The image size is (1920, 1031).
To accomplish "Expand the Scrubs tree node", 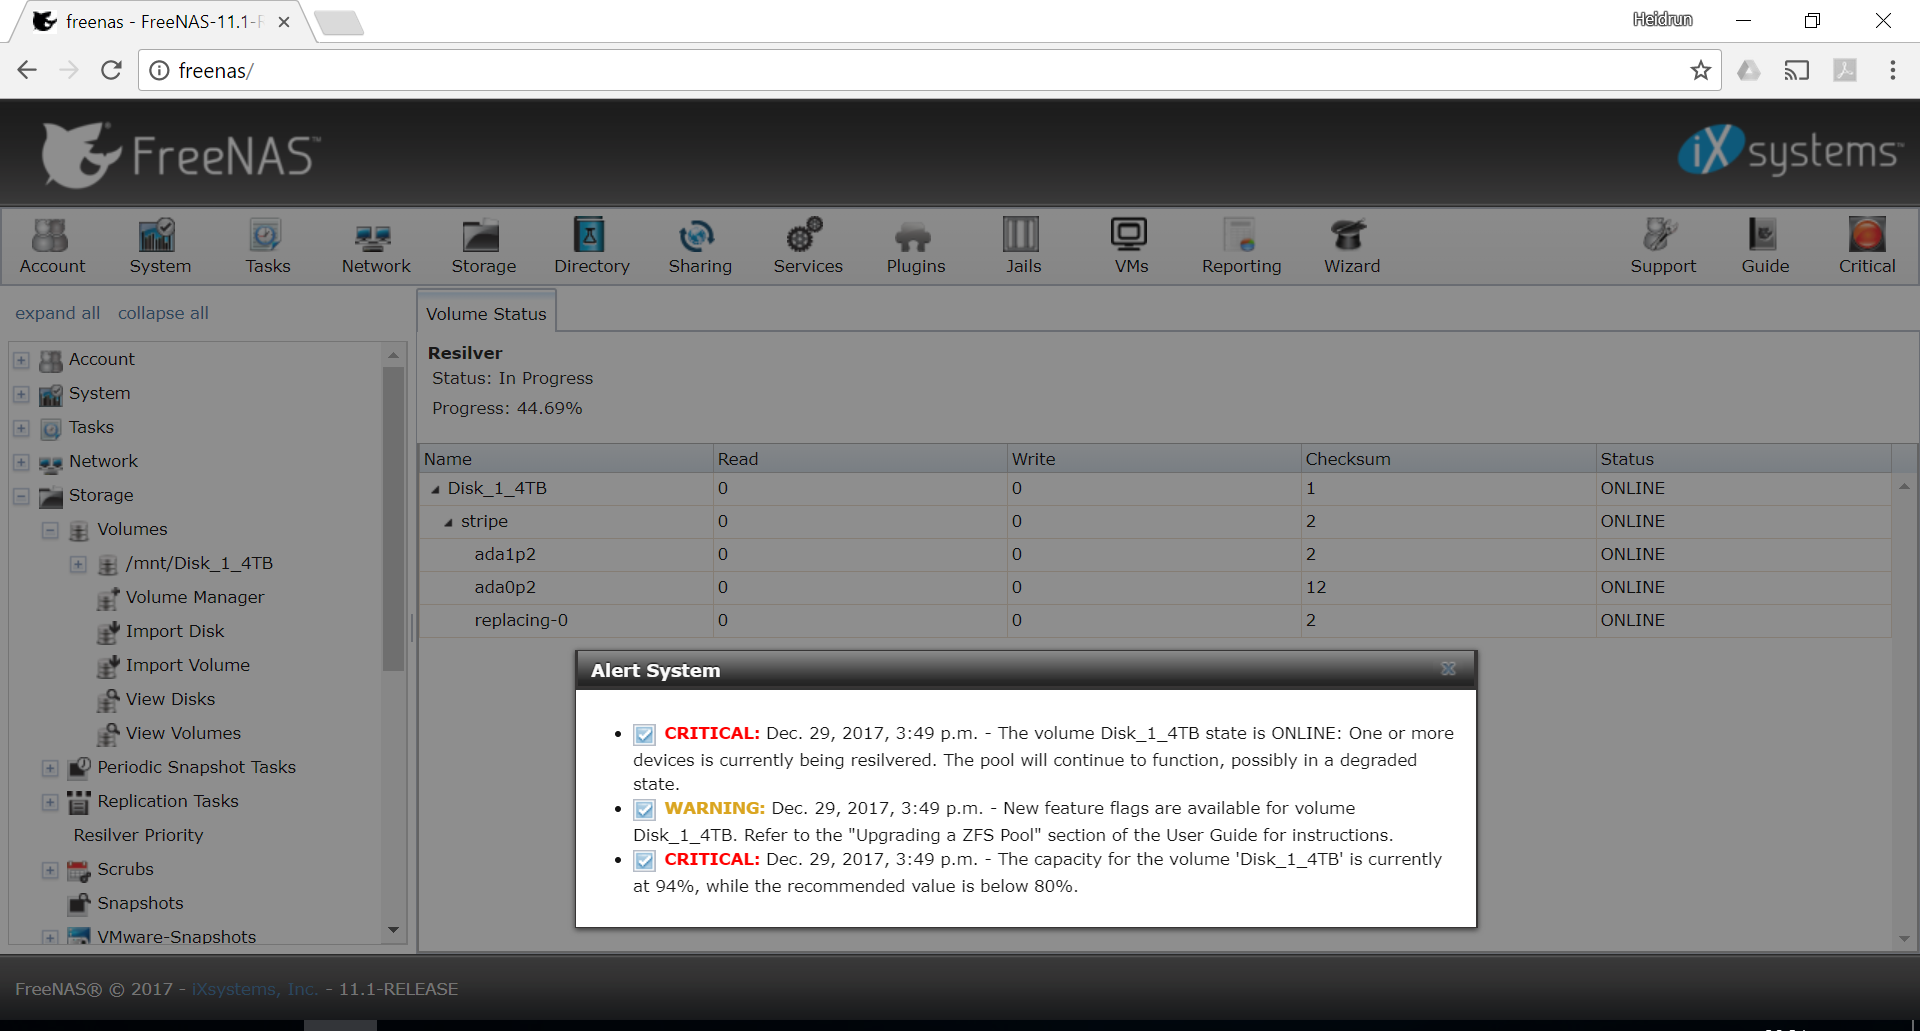I will [x=50, y=870].
